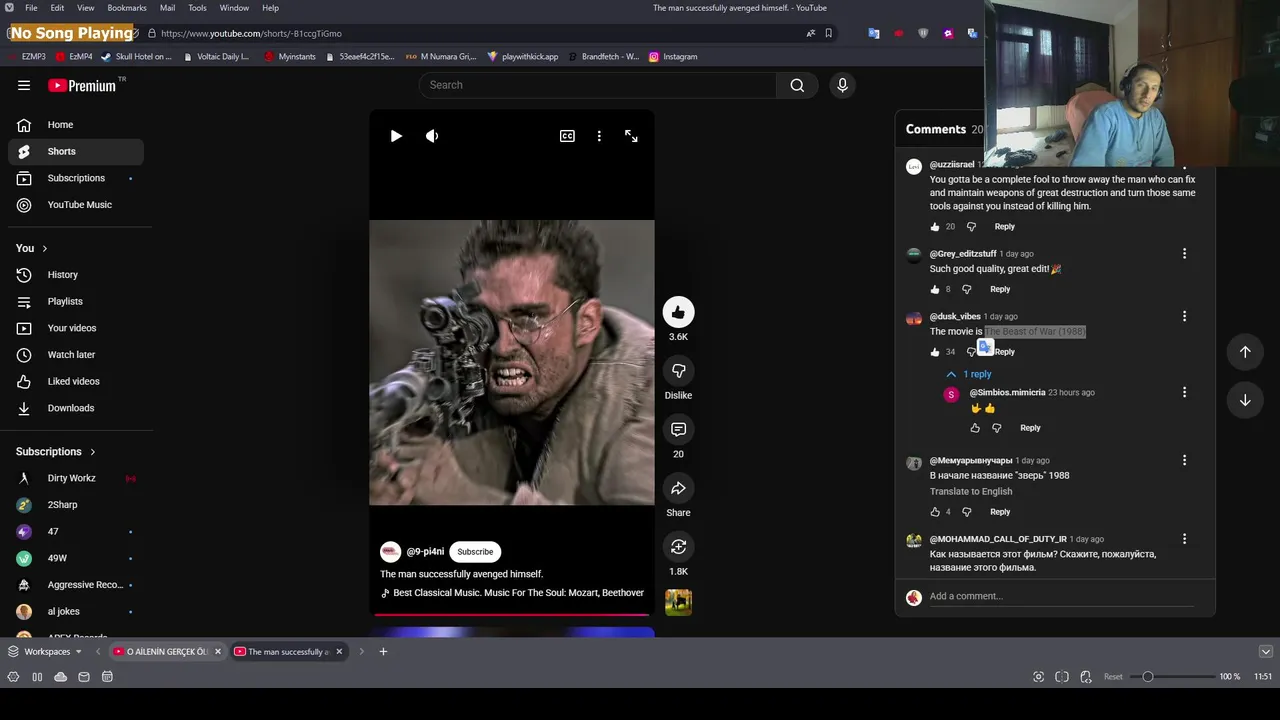Like the @uzziisrael comment
Image resolution: width=1280 pixels, height=720 pixels.
coord(935,227)
